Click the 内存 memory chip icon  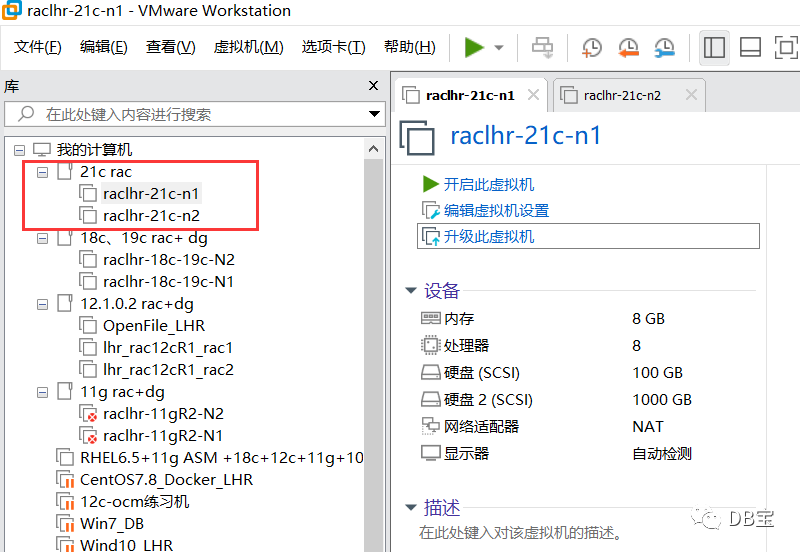(431, 318)
